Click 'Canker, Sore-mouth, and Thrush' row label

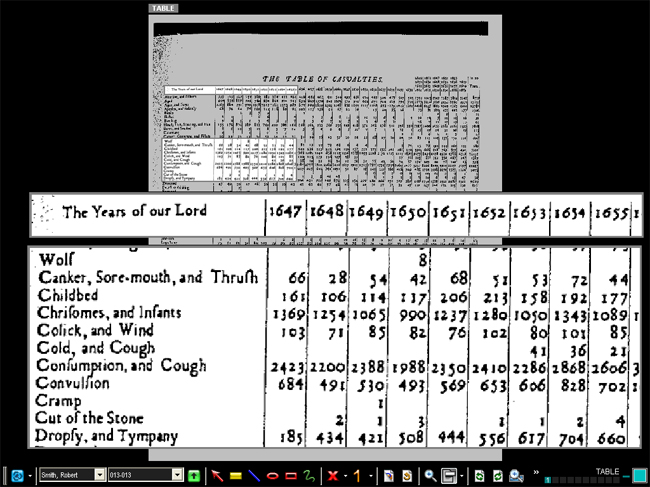point(148,277)
